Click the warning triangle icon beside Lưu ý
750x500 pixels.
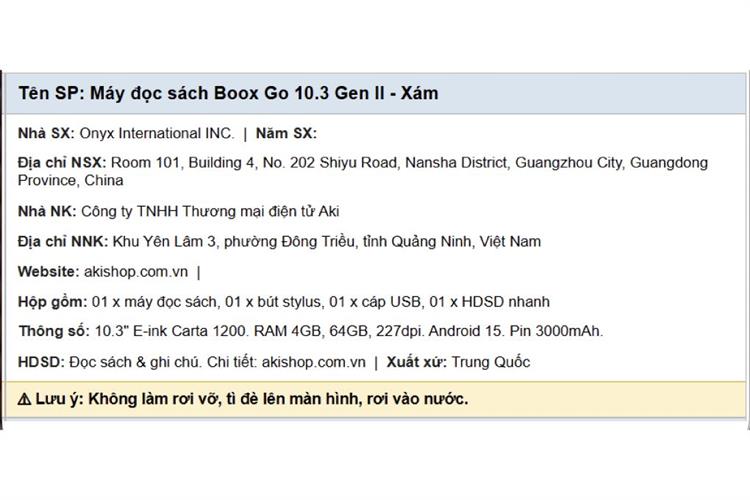pyautogui.click(x=24, y=399)
